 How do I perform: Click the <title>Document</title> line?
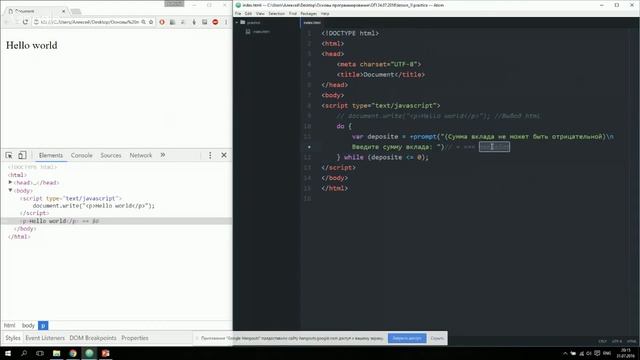381,75
